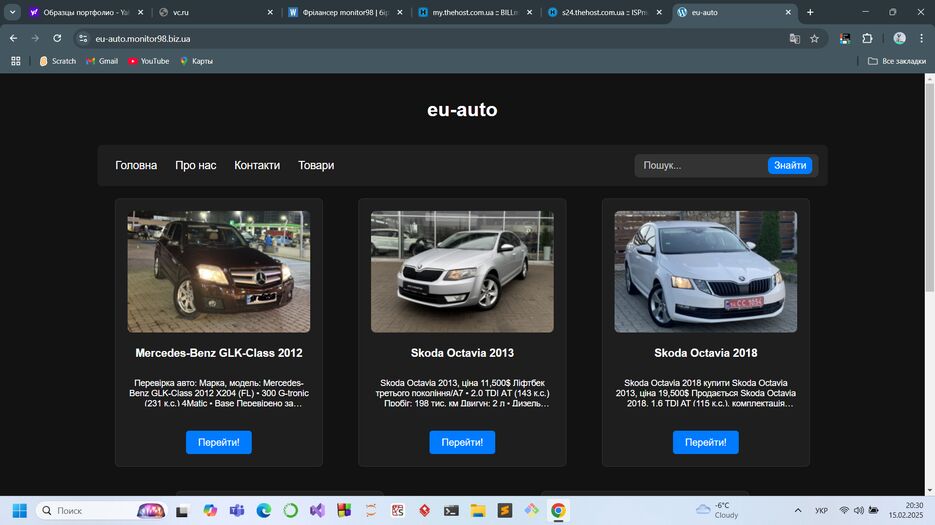Open the clock showing 20:30
This screenshot has width=935, height=525.
[x=906, y=510]
